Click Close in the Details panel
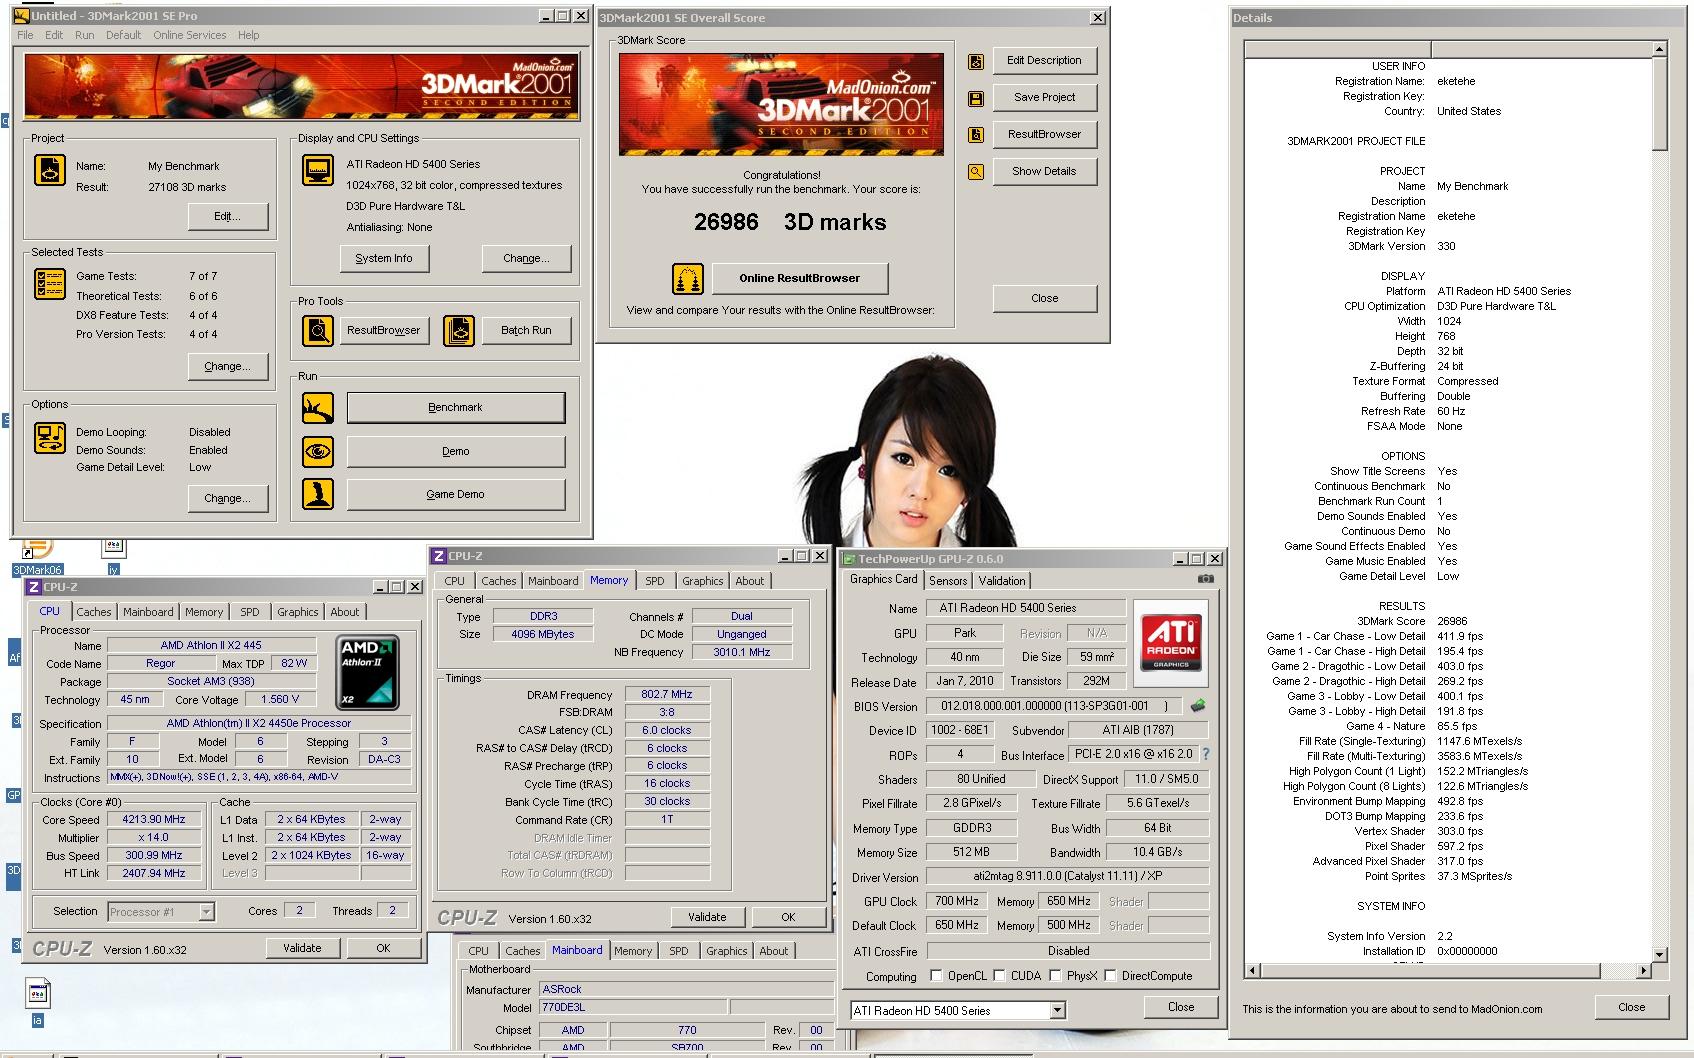1694x1058 pixels. 1631,1007
